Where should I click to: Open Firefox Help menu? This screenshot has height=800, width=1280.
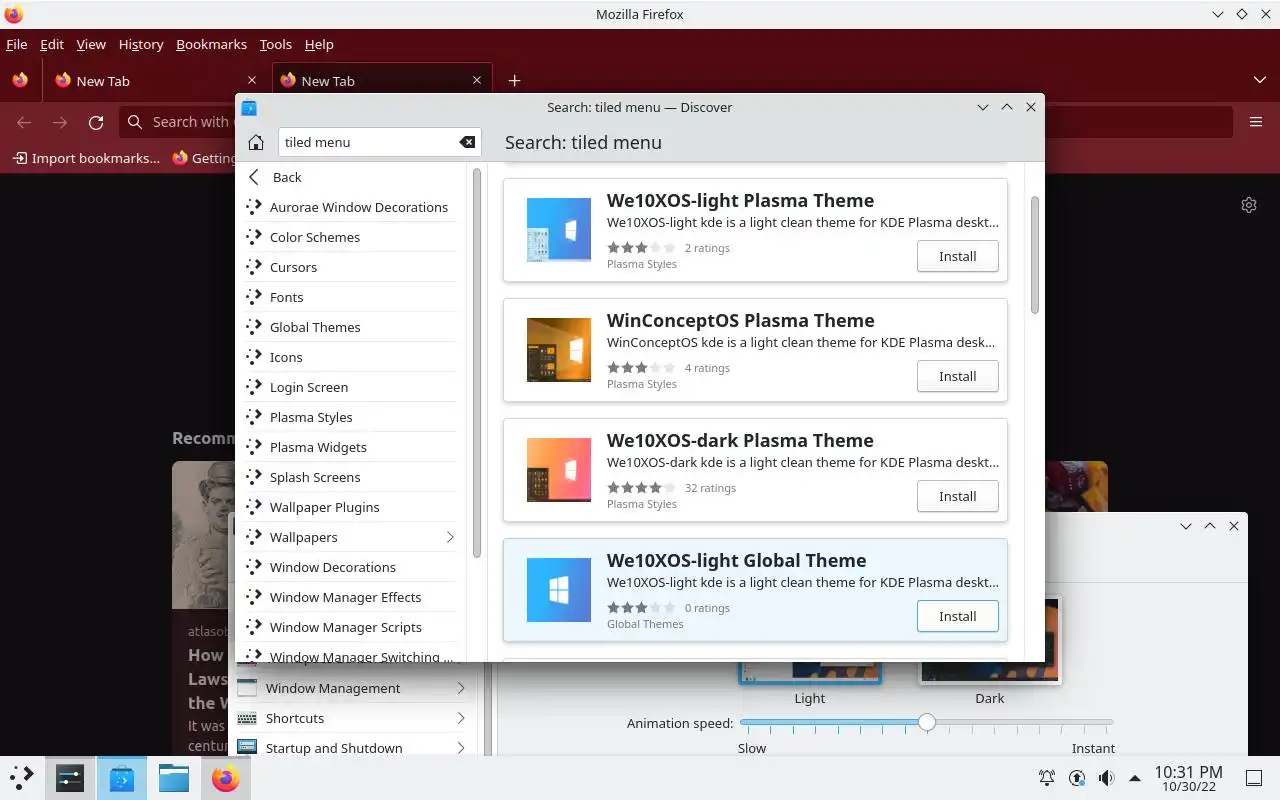[x=319, y=44]
